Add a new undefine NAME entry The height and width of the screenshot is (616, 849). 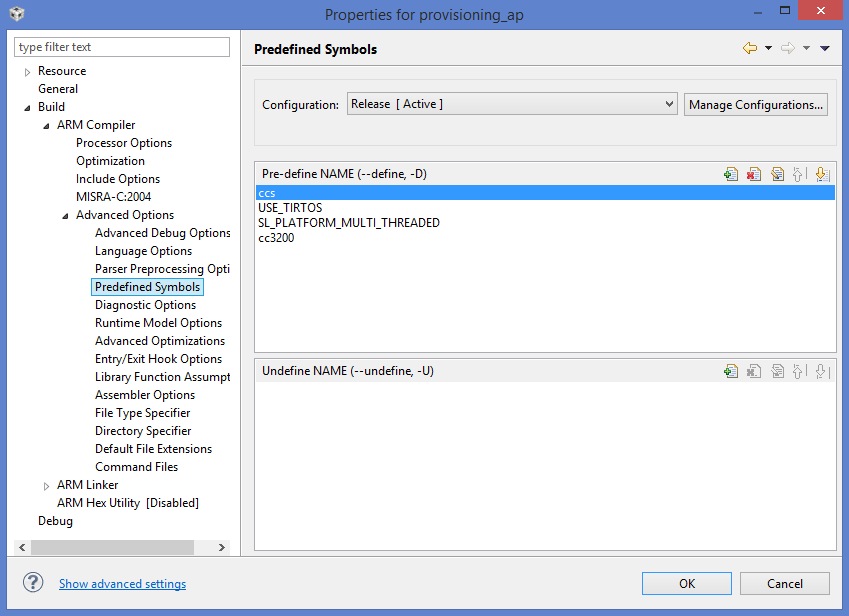click(x=731, y=371)
